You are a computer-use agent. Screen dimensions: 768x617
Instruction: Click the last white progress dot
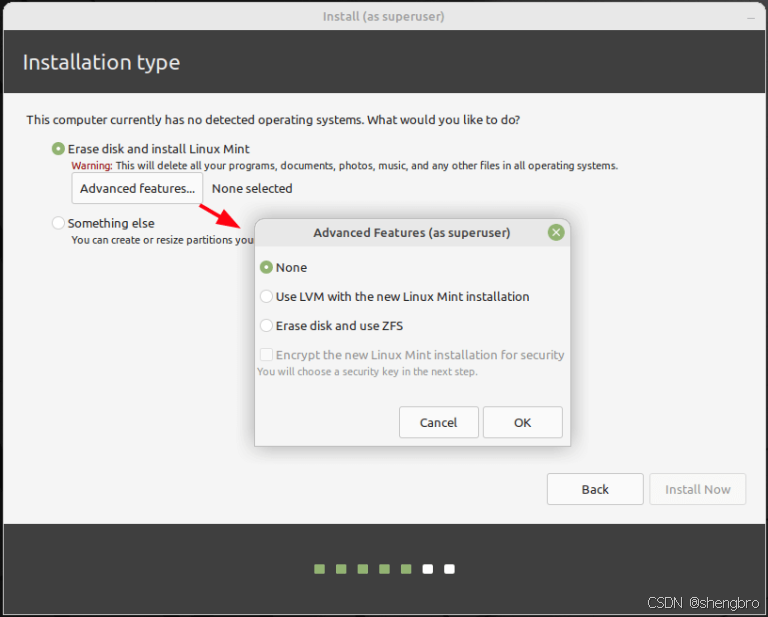click(x=450, y=569)
